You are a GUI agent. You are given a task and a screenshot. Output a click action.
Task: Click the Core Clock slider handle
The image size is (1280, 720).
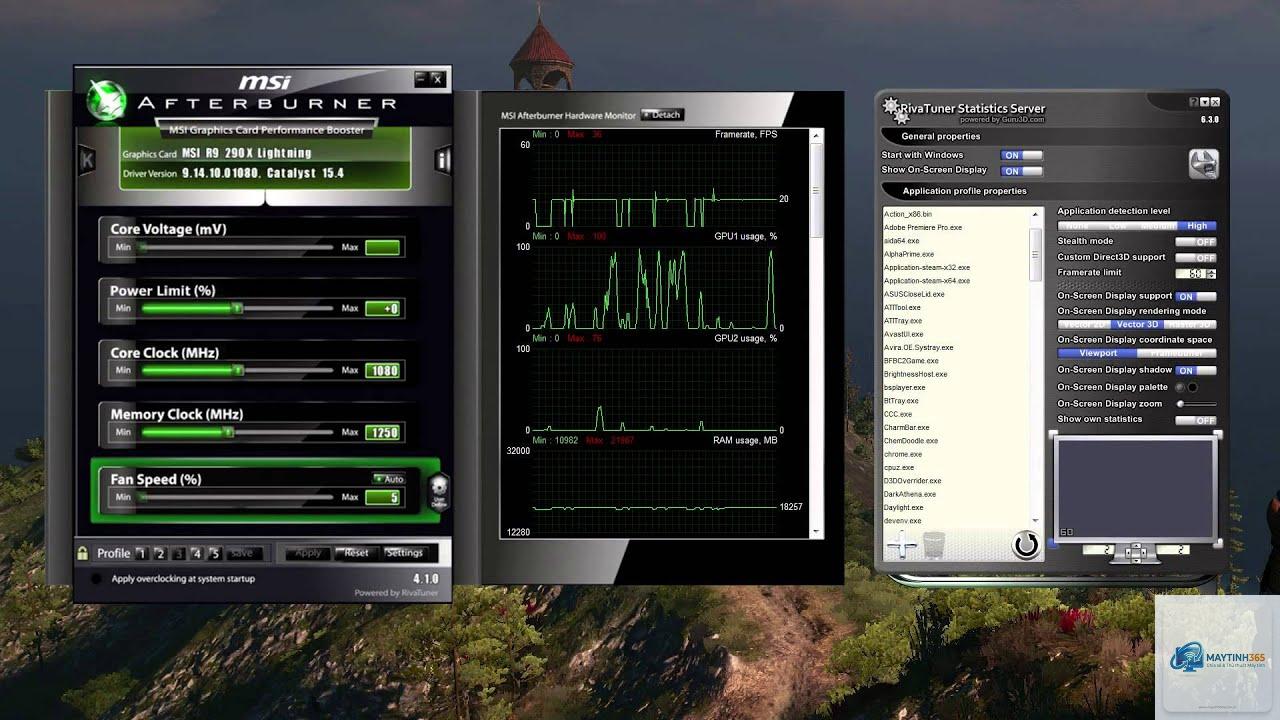(238, 371)
